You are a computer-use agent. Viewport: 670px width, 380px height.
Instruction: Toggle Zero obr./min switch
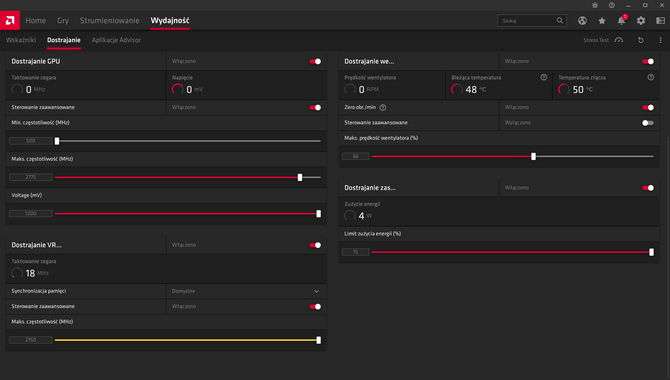tap(648, 107)
